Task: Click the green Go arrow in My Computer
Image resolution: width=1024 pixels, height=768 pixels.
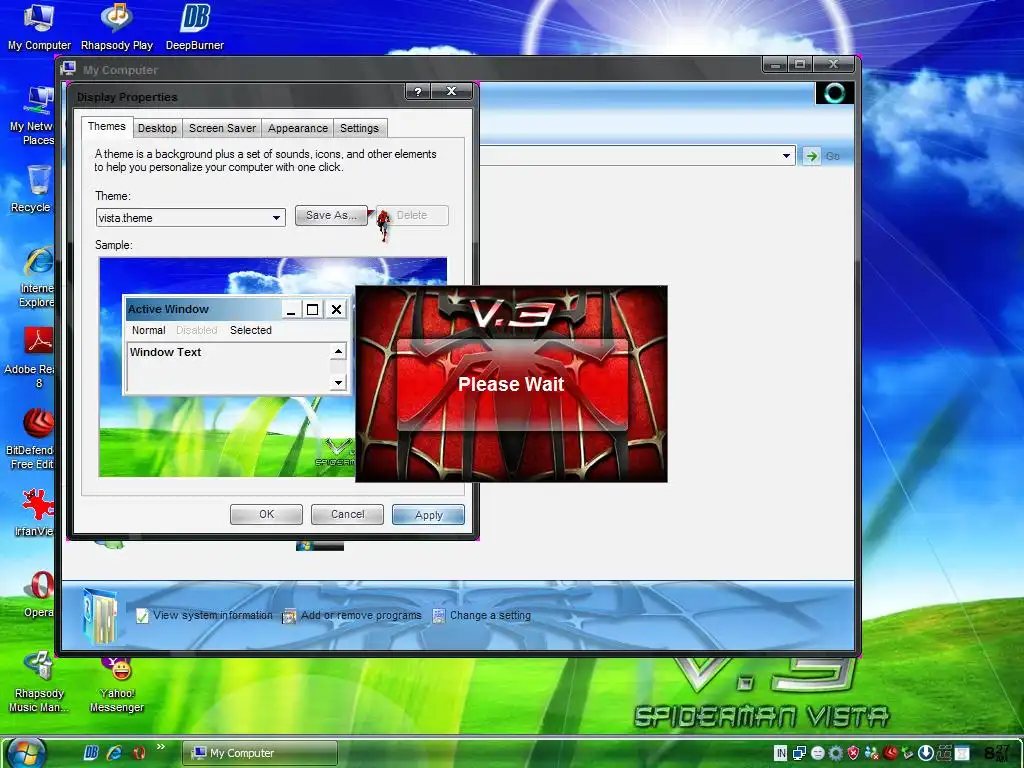Action: pos(811,156)
